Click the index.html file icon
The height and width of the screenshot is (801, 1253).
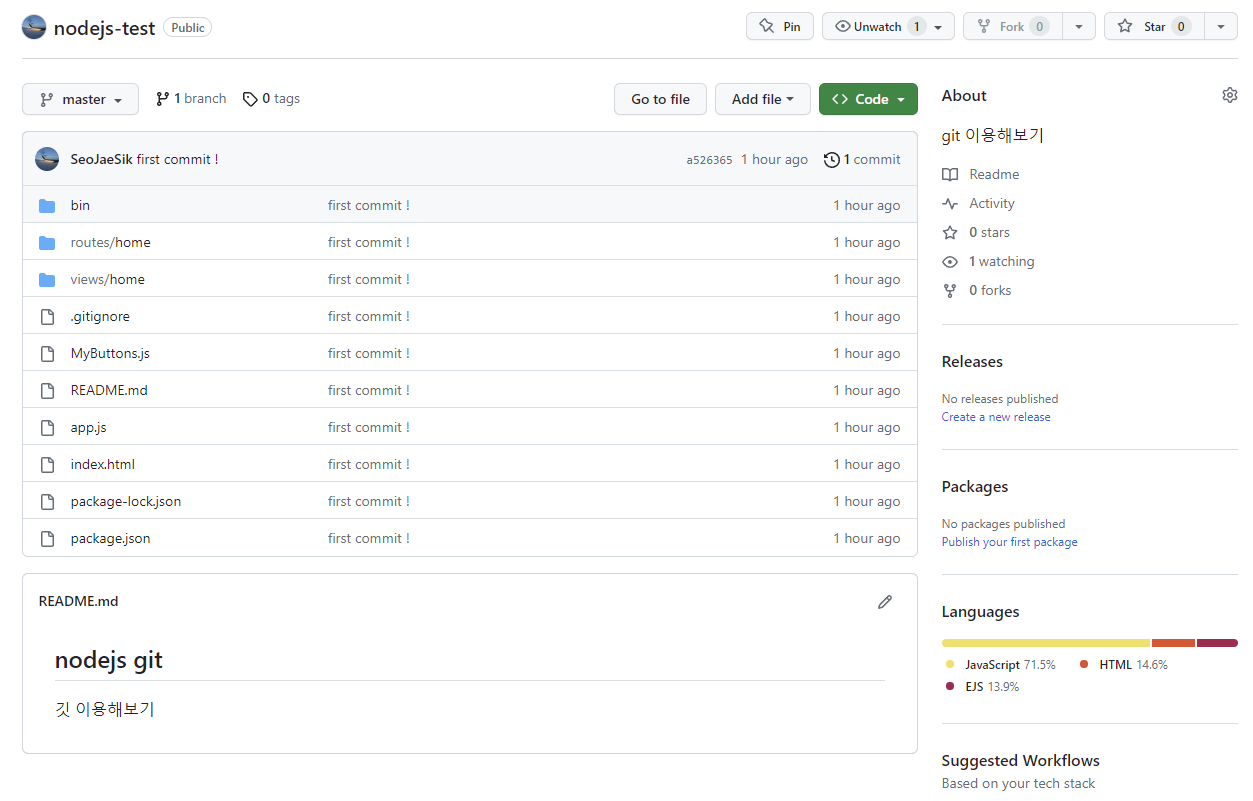click(47, 464)
